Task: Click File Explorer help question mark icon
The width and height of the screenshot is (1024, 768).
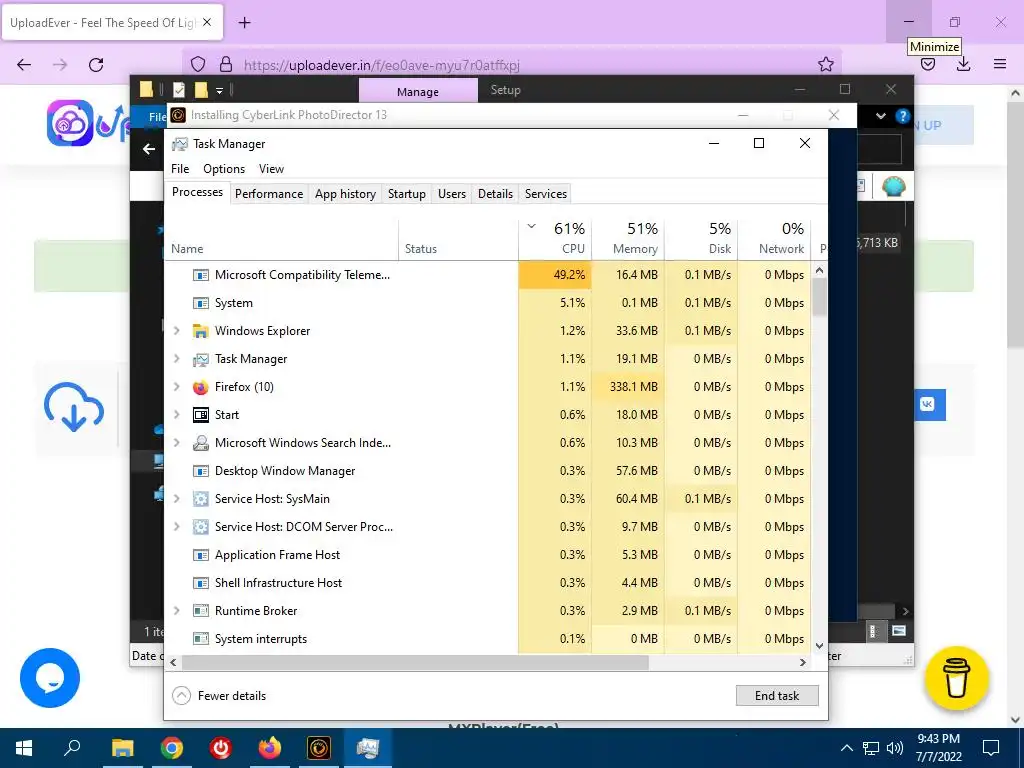Action: point(903,116)
